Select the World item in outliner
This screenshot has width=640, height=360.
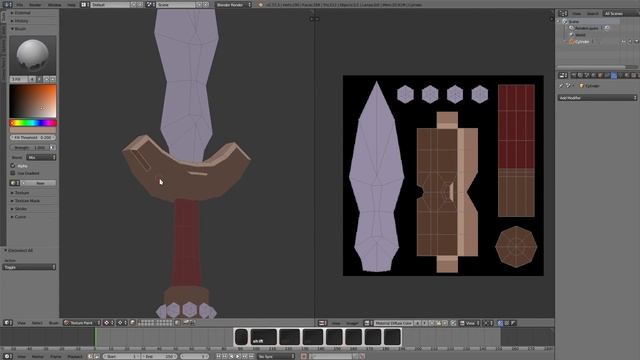pyautogui.click(x=580, y=35)
